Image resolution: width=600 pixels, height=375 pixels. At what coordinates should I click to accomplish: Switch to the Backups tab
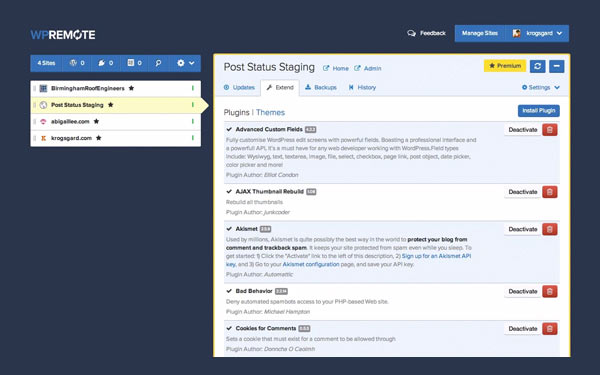[321, 88]
